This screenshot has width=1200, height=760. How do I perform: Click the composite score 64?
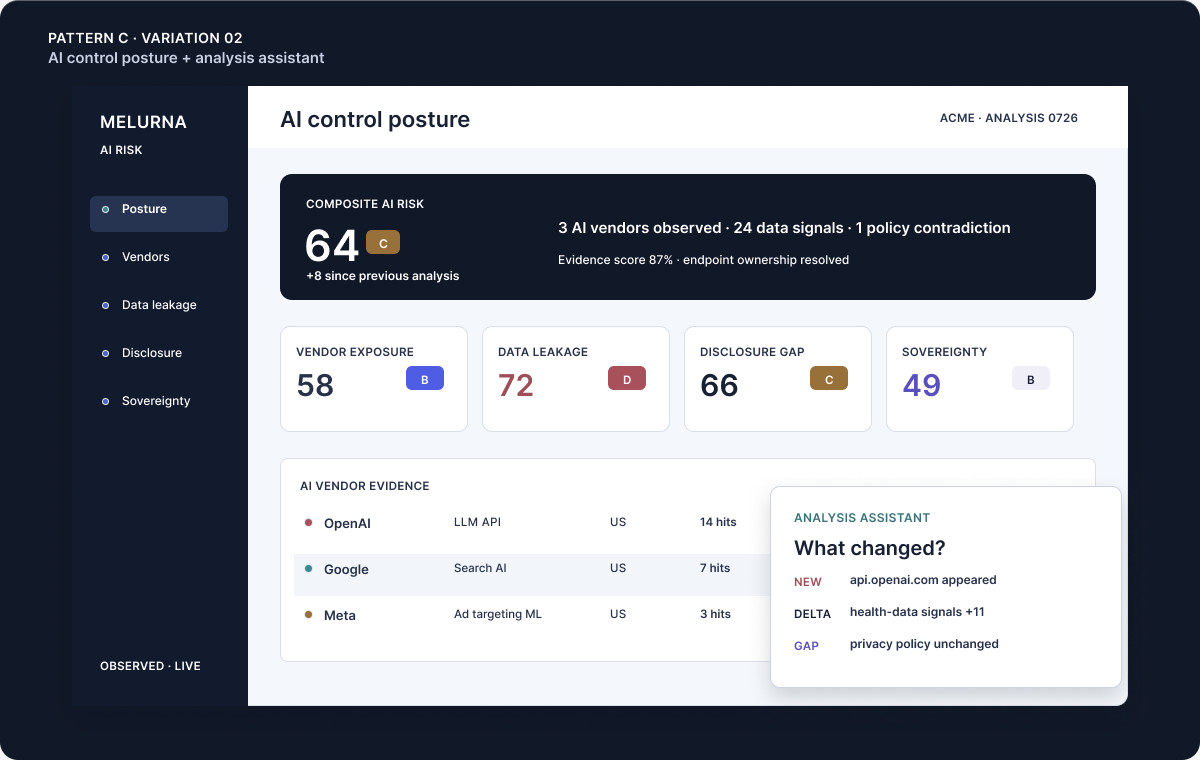(x=332, y=245)
